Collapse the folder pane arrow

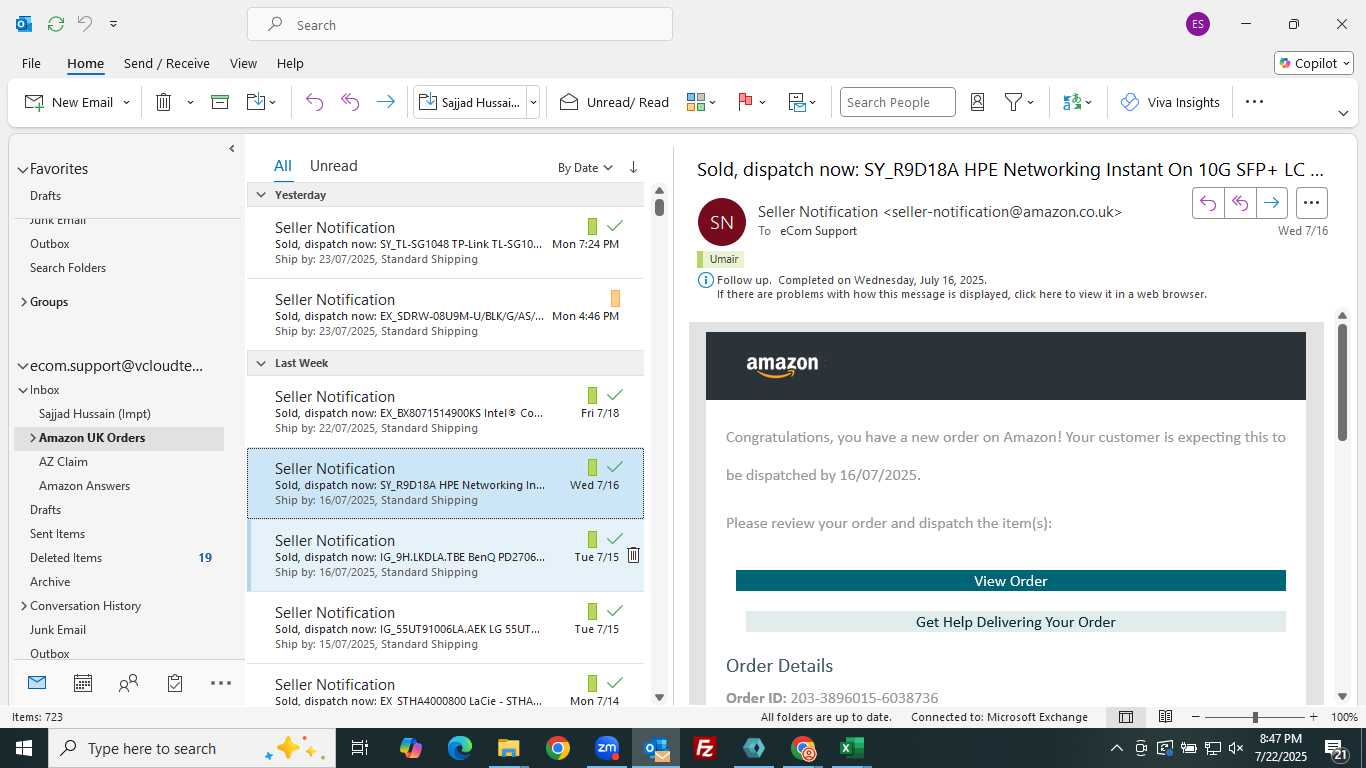232,149
